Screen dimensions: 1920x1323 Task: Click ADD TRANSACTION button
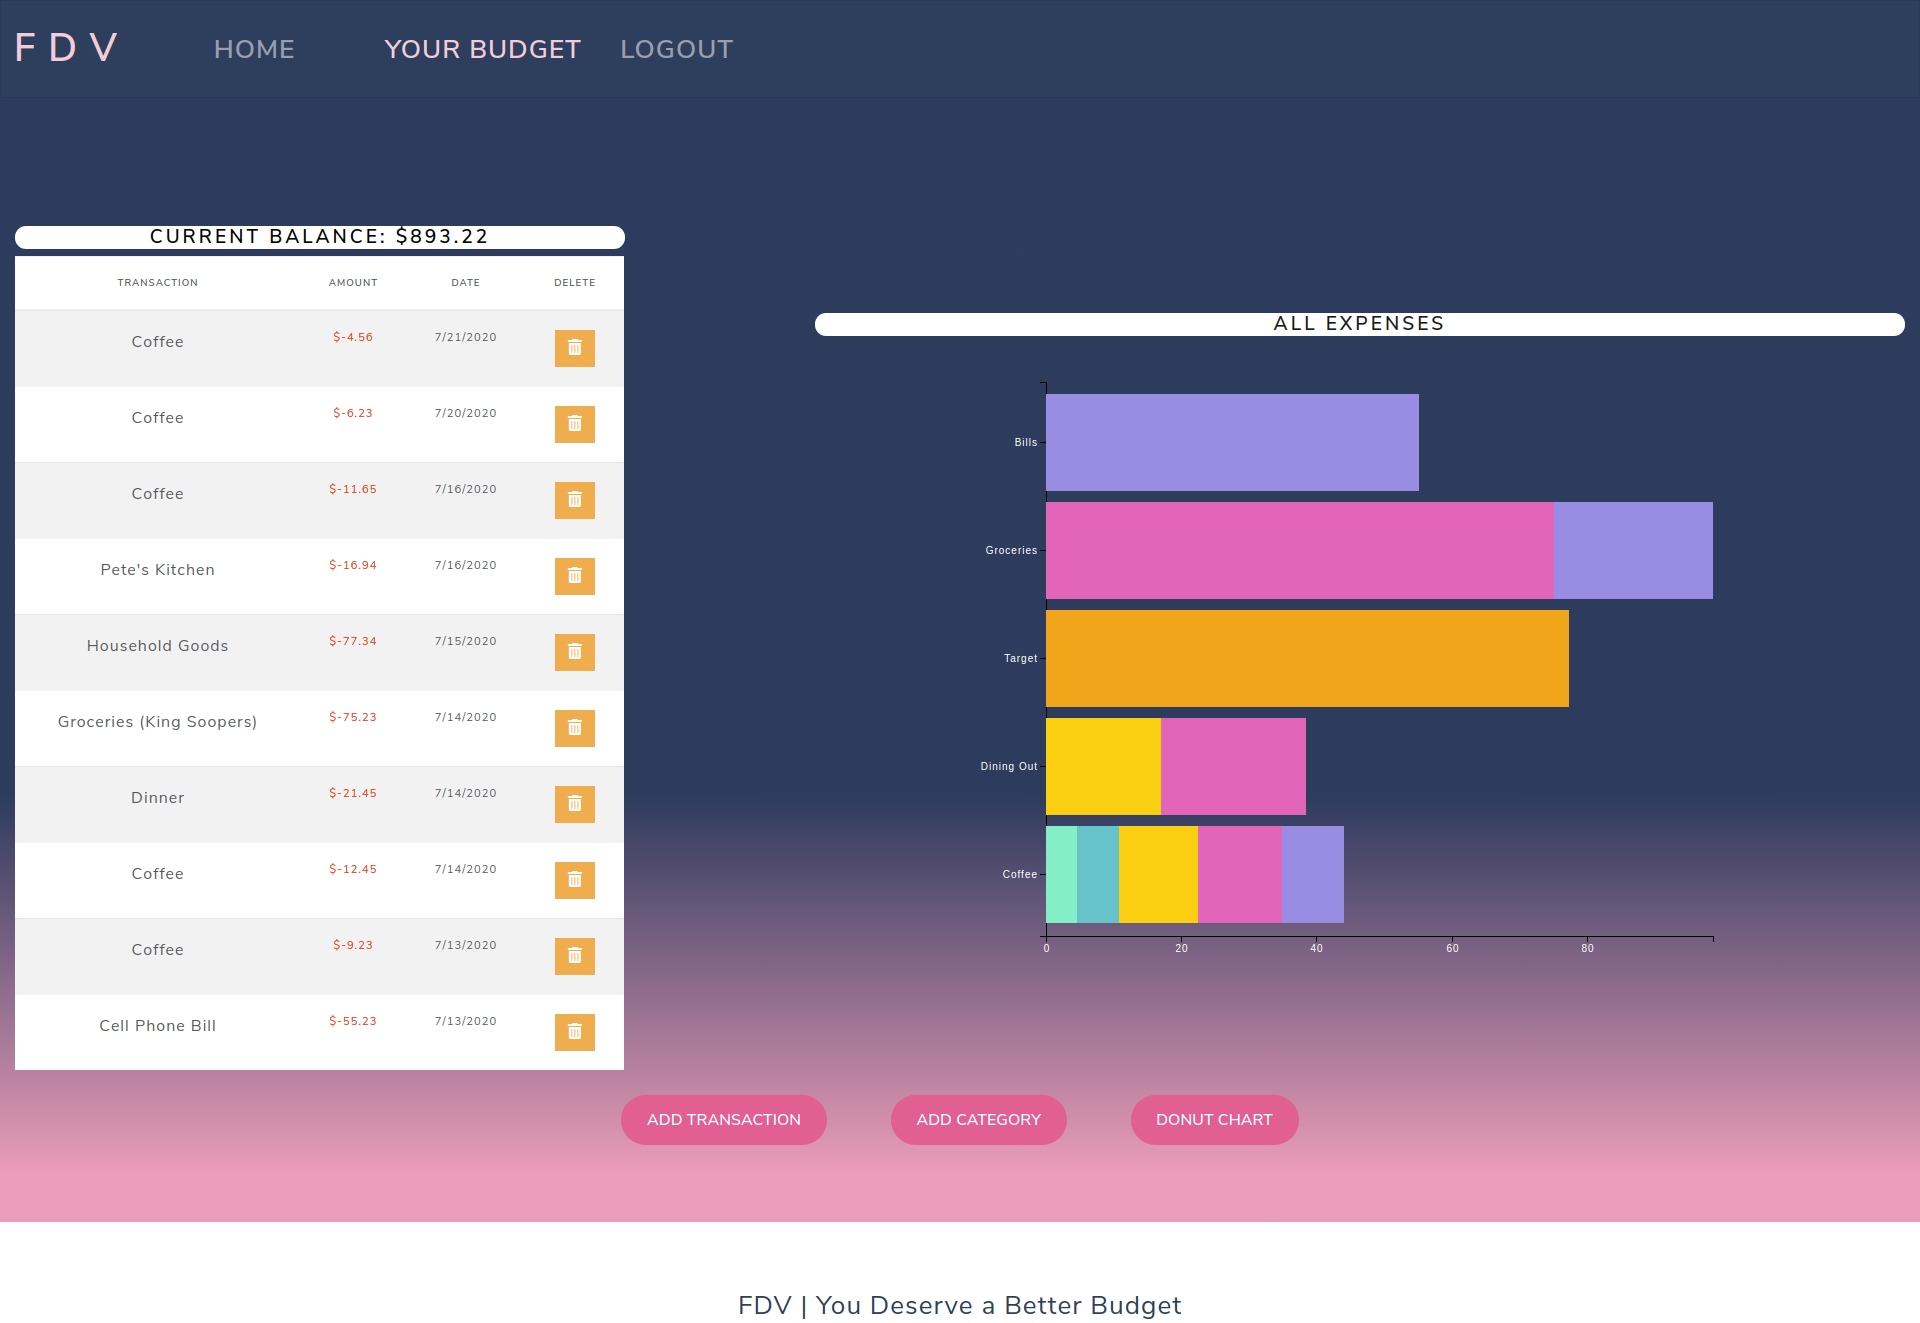coord(724,1119)
